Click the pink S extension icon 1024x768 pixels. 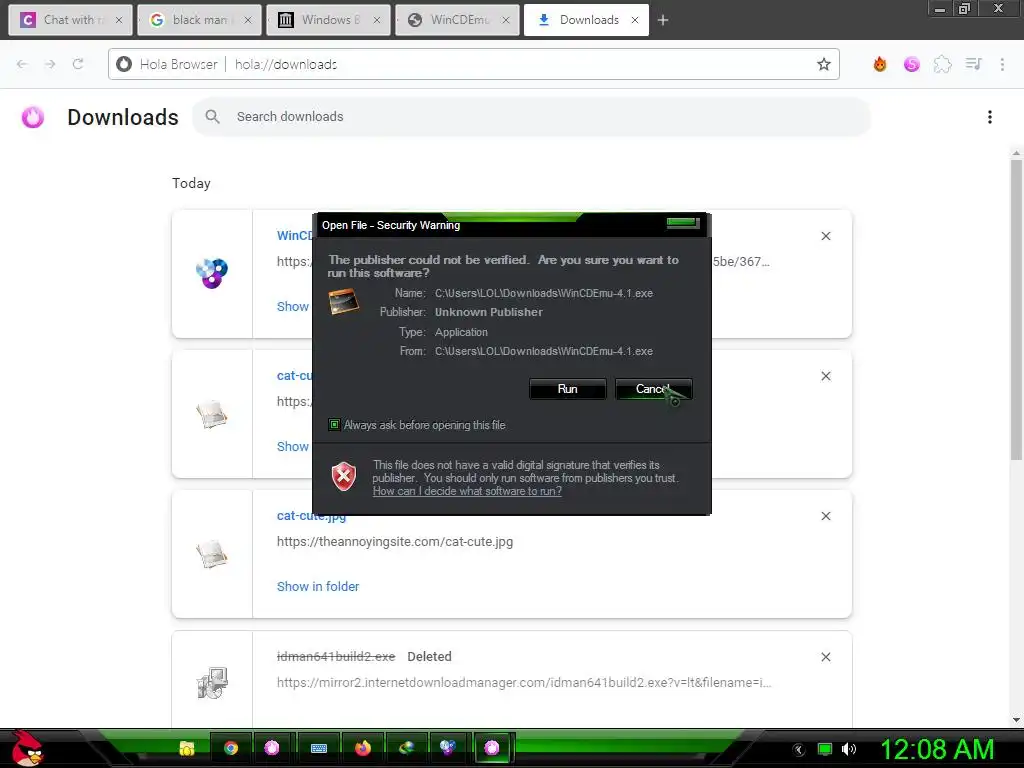912,64
